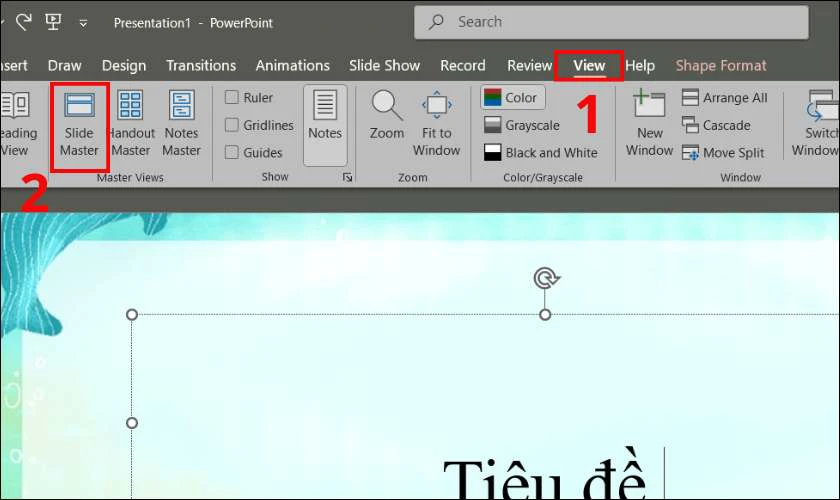Open the Zoom dialog
This screenshot has width=840, height=500.
coord(387,116)
